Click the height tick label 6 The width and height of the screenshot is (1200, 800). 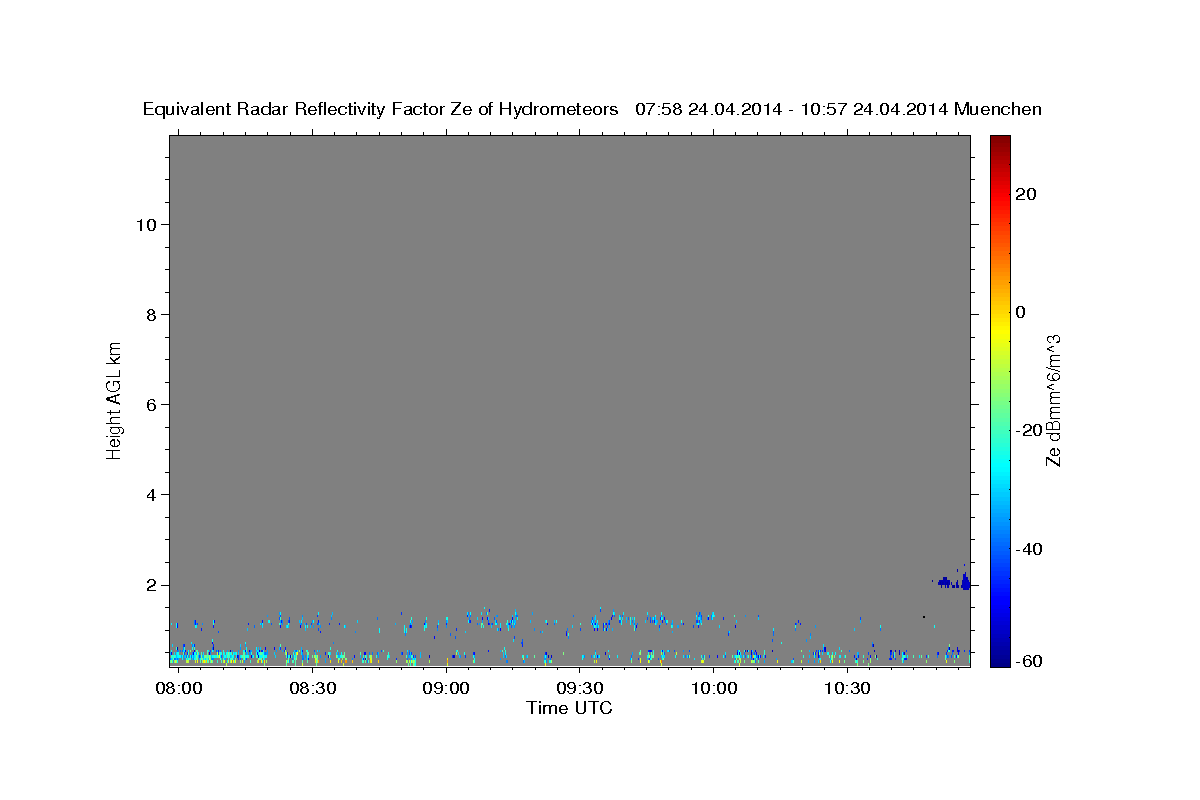tap(153, 405)
